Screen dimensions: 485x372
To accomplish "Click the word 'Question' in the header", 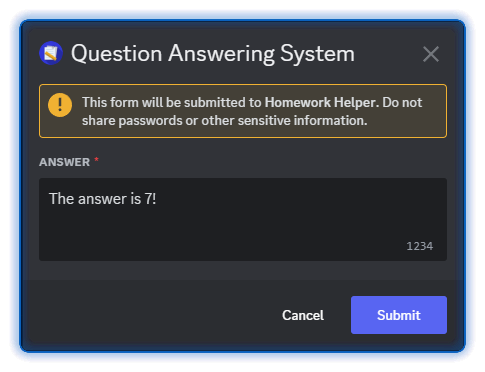I will point(117,54).
